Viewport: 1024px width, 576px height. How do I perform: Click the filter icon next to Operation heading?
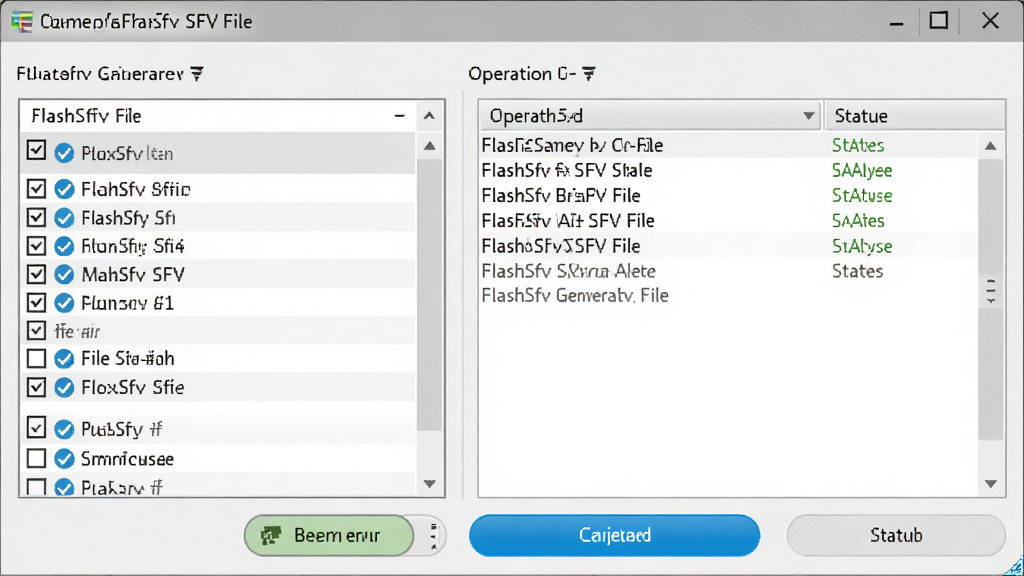click(x=588, y=74)
